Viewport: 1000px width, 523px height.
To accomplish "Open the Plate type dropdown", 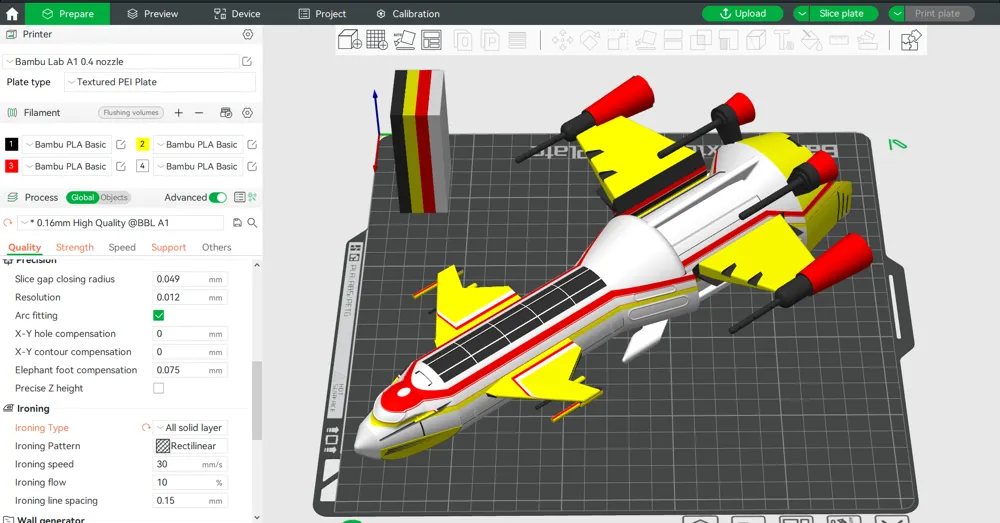I will (160, 82).
